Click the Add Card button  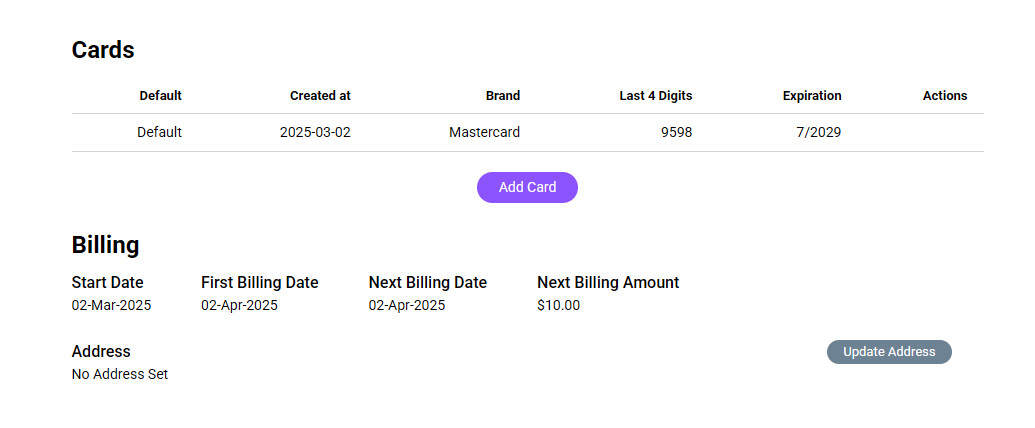coord(527,188)
